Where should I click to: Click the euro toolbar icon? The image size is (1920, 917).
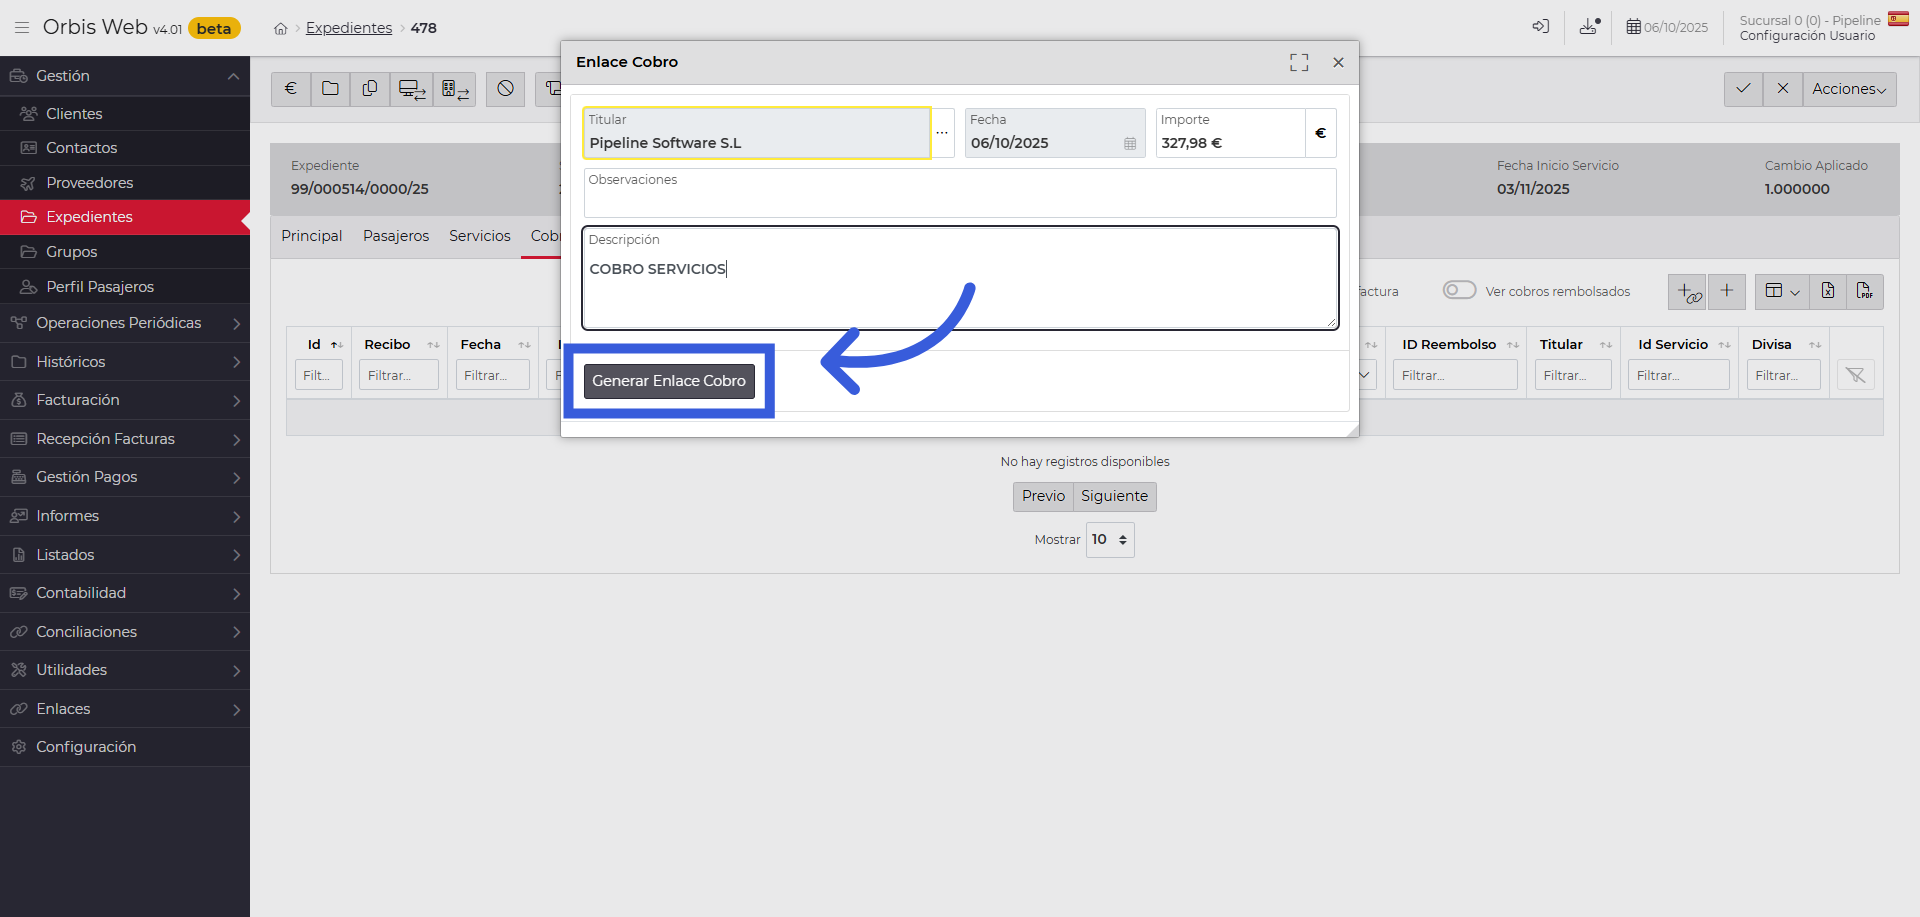click(x=291, y=89)
